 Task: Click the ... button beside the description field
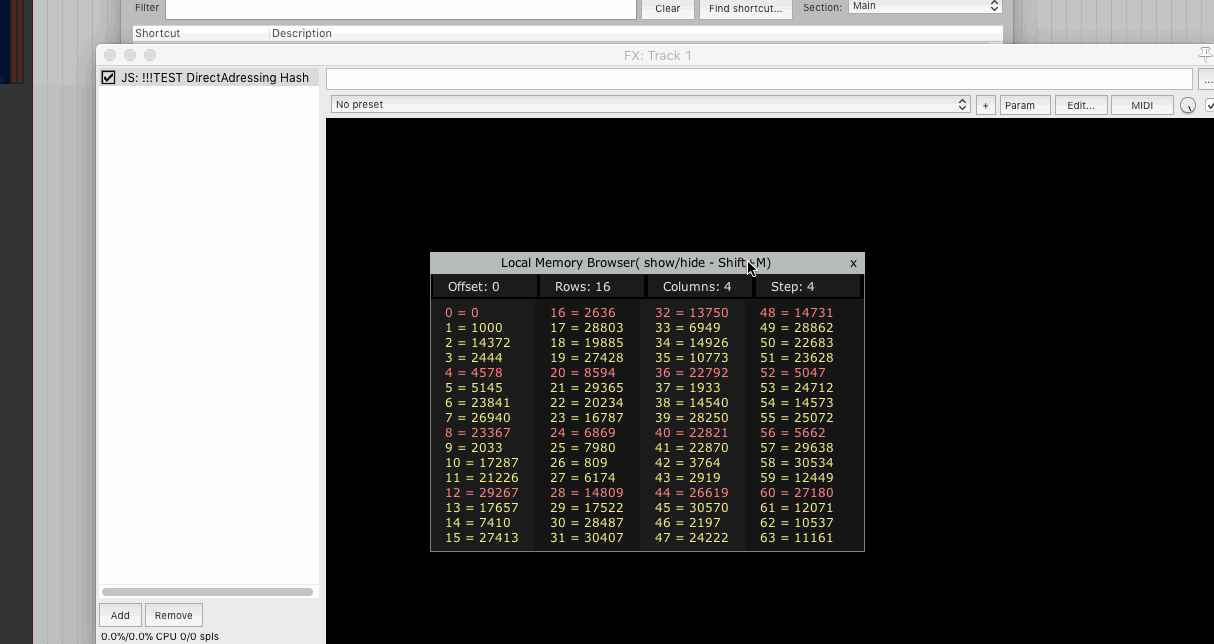click(1207, 79)
